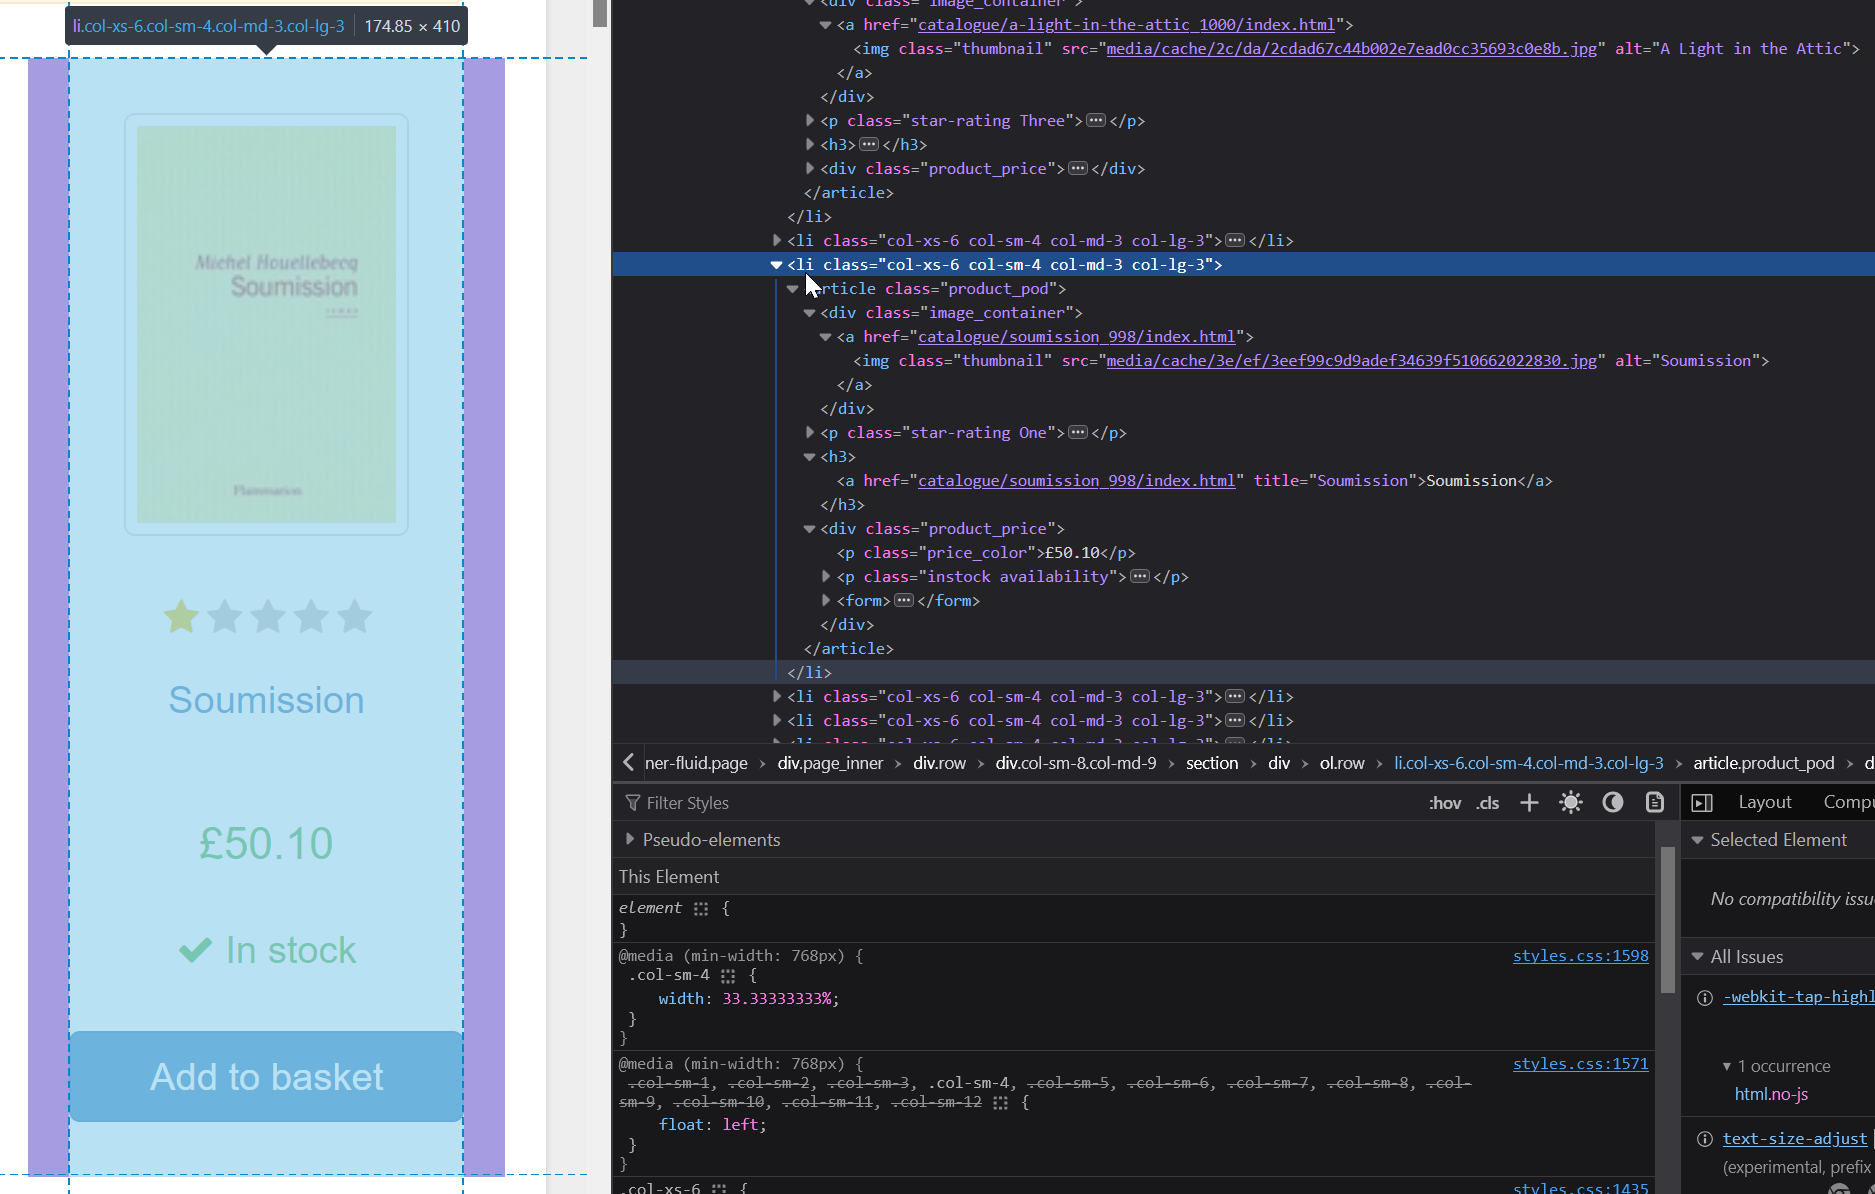1875x1194 pixels.
Task: Toggle print media simulation icon
Action: click(1655, 802)
